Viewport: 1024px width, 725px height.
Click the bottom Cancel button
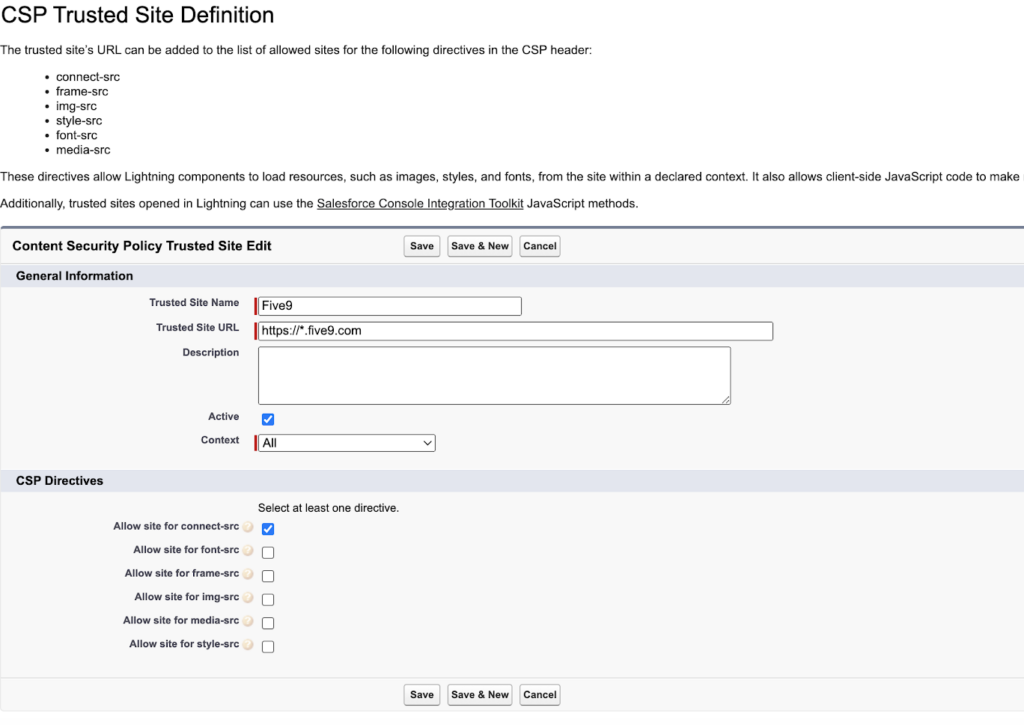(540, 695)
